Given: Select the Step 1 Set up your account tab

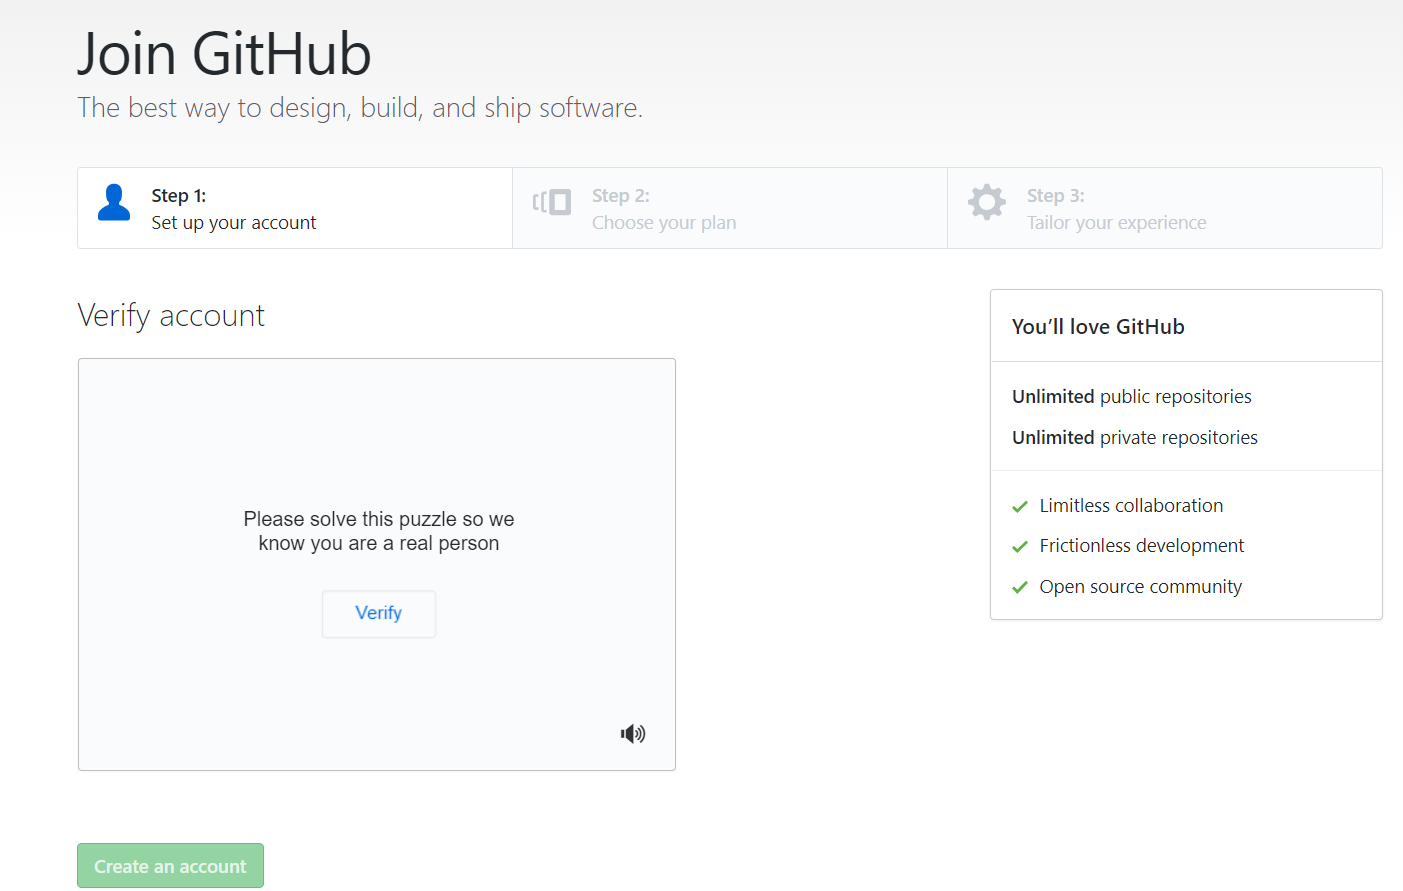Looking at the screenshot, I should coord(295,208).
